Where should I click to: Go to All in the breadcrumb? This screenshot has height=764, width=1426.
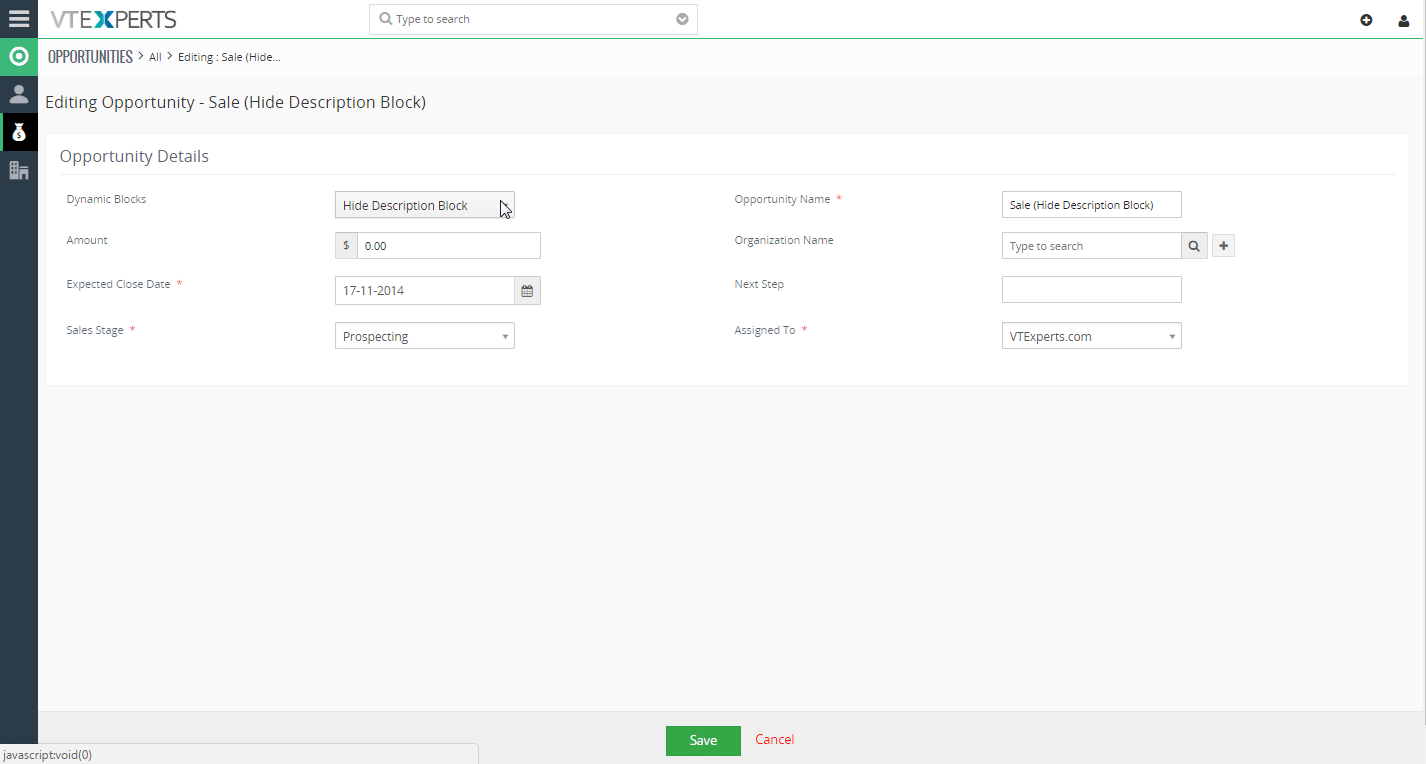click(x=155, y=57)
